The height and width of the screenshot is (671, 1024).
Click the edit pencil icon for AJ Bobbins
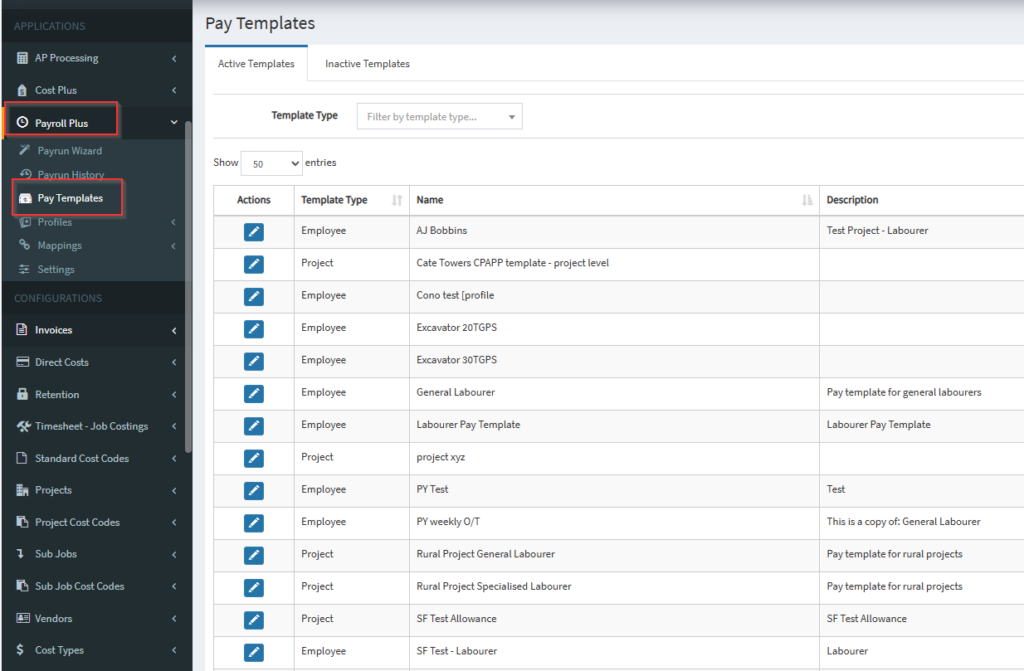click(x=254, y=232)
